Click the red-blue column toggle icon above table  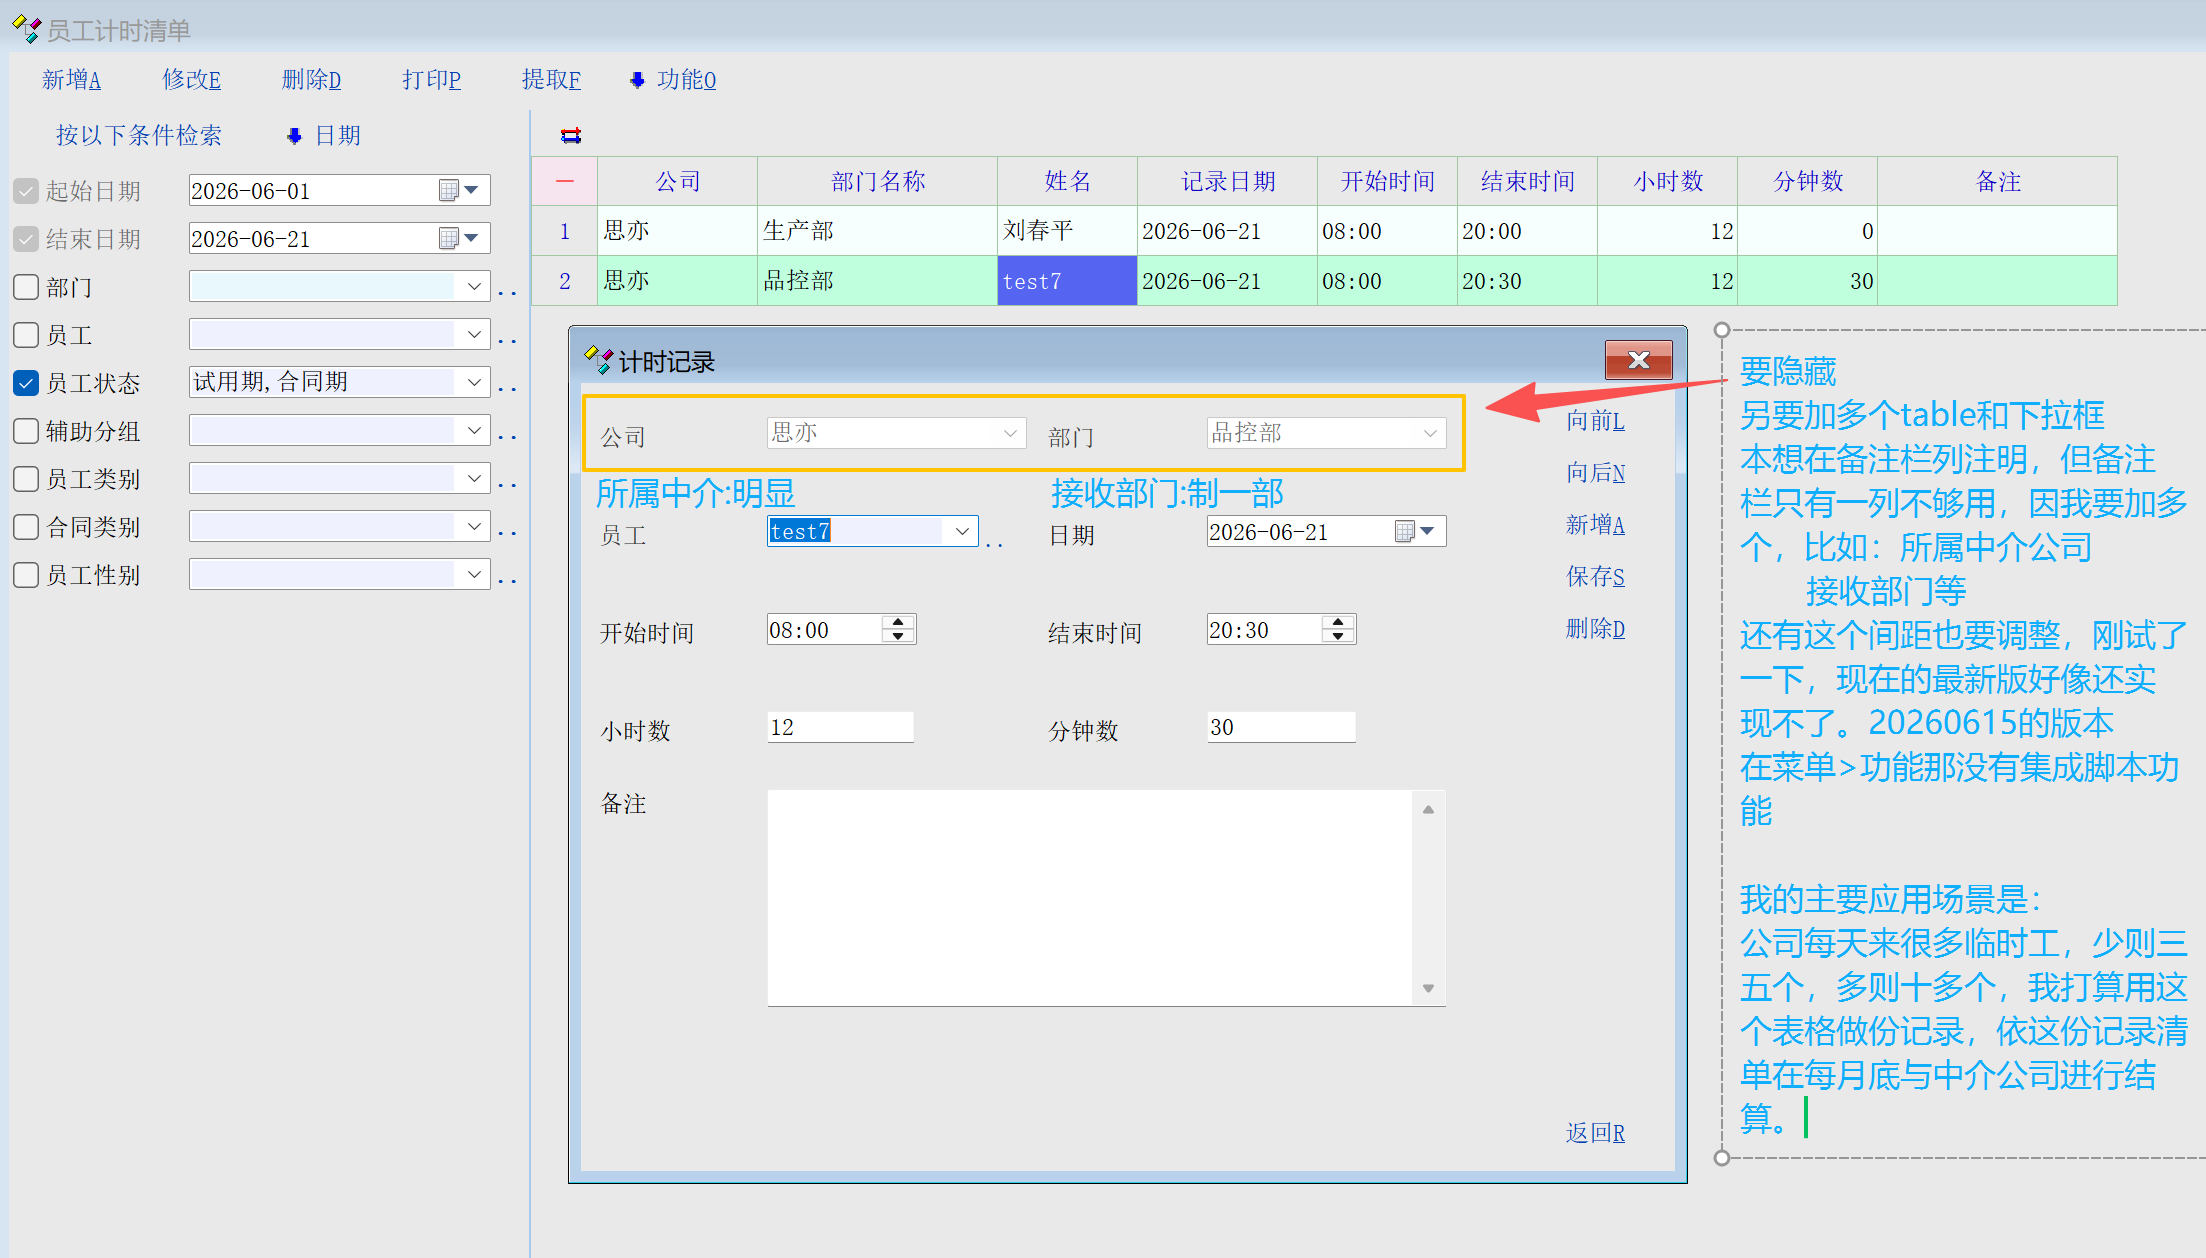(571, 135)
